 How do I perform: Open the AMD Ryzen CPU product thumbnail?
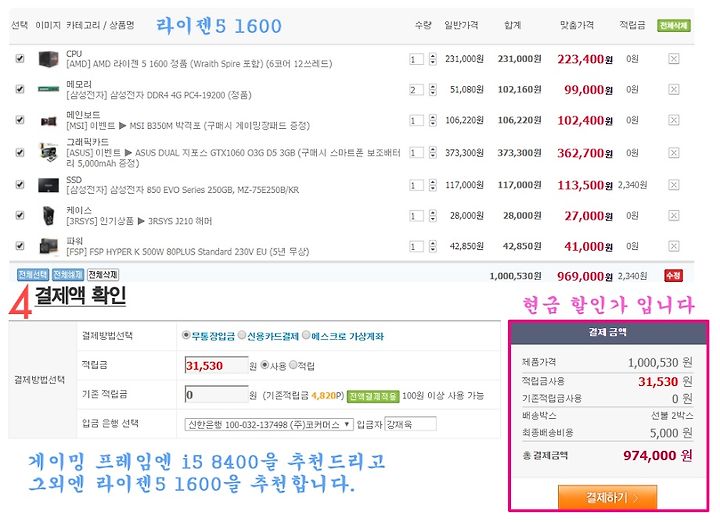48,59
